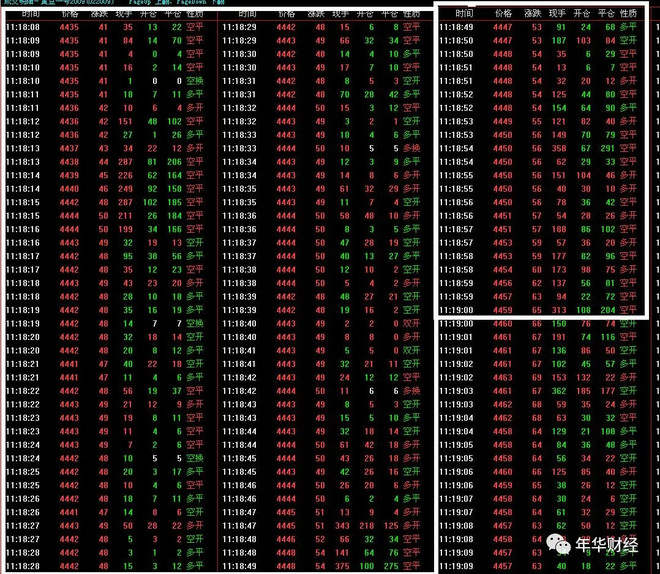Click volume 199 in the 11:18:16 row
The image size is (660, 574).
pos(125,229)
